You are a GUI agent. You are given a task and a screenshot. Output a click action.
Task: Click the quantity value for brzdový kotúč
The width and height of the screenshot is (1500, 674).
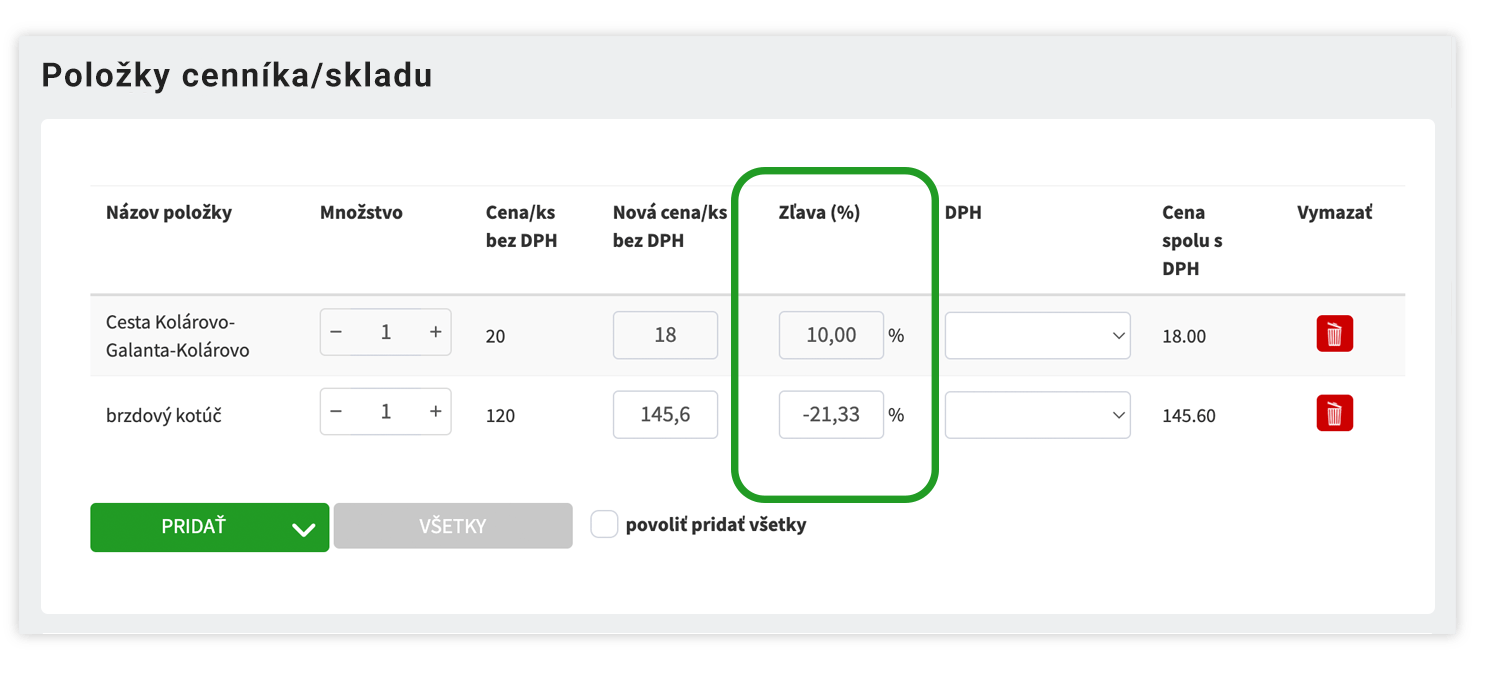[x=386, y=412]
